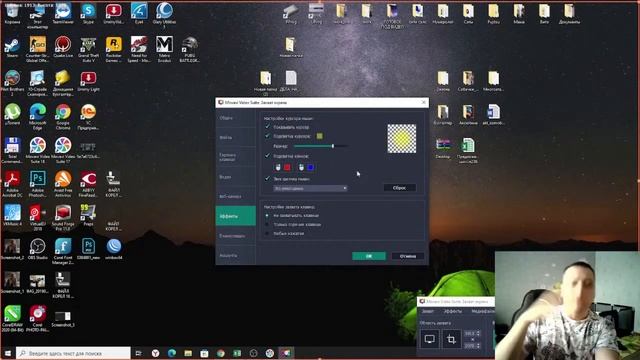Select the TeamViewer desktop icon
640x360 pixels.
point(63,13)
